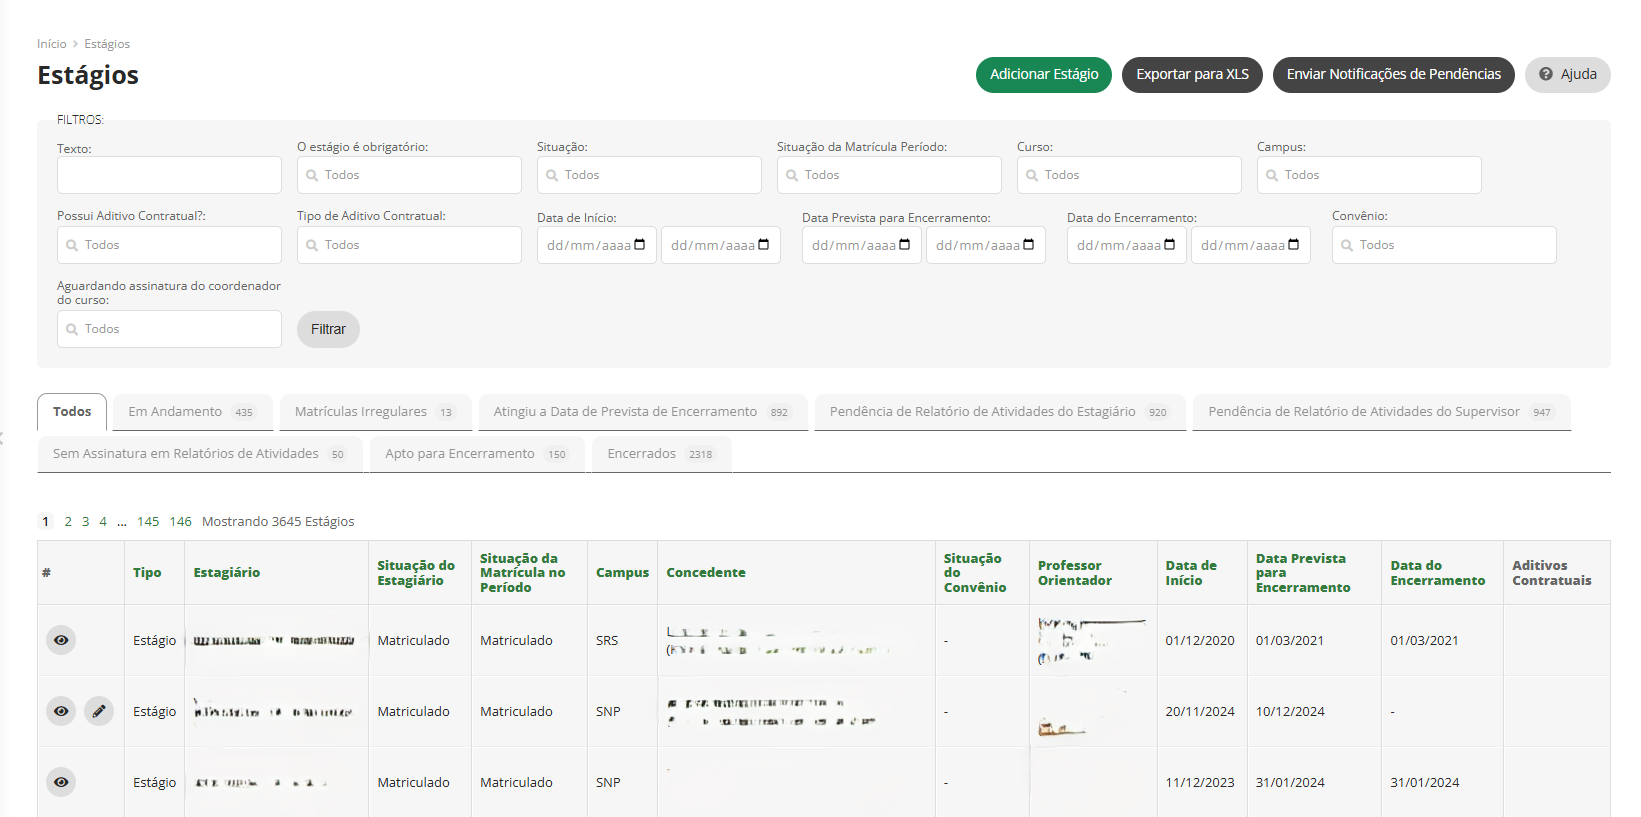
Task: Select the Encerrados tab
Action: [x=660, y=454]
